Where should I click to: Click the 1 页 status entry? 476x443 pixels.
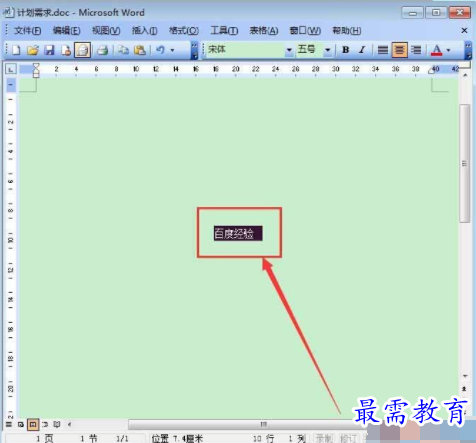[45, 438]
